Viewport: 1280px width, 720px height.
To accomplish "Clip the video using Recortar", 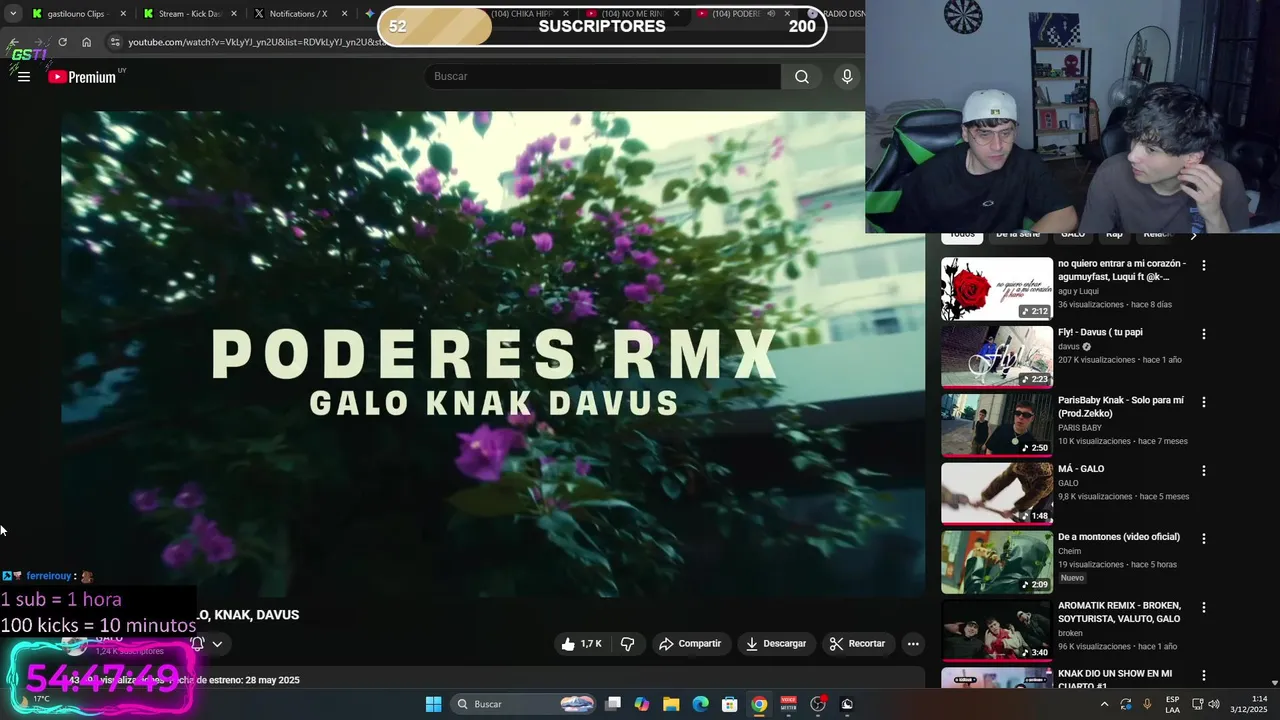I will [x=858, y=644].
